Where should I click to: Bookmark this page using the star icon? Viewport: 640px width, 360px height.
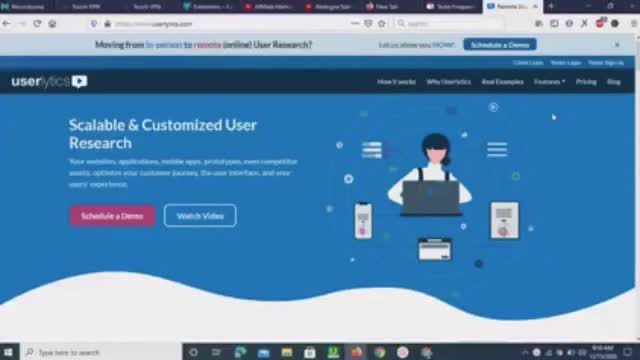pos(382,24)
